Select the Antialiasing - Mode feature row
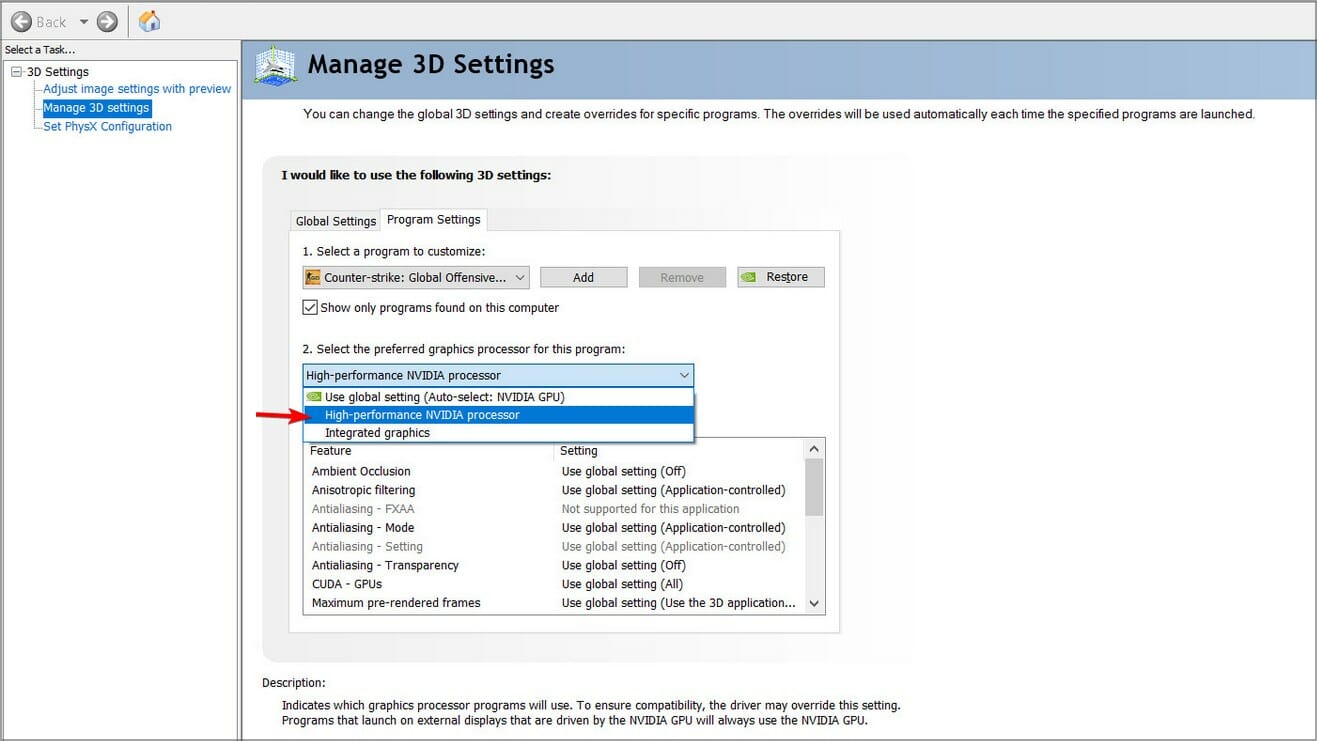This screenshot has height=741, width=1317. point(554,528)
